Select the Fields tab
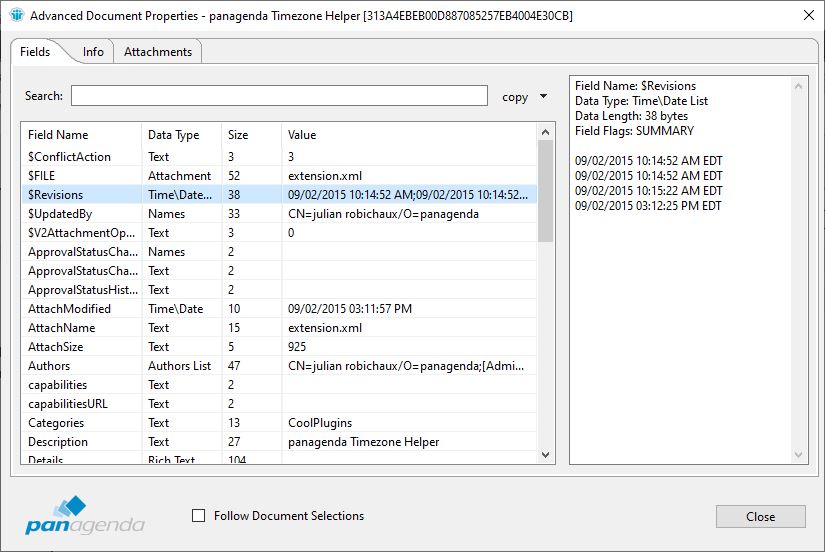 tap(35, 52)
